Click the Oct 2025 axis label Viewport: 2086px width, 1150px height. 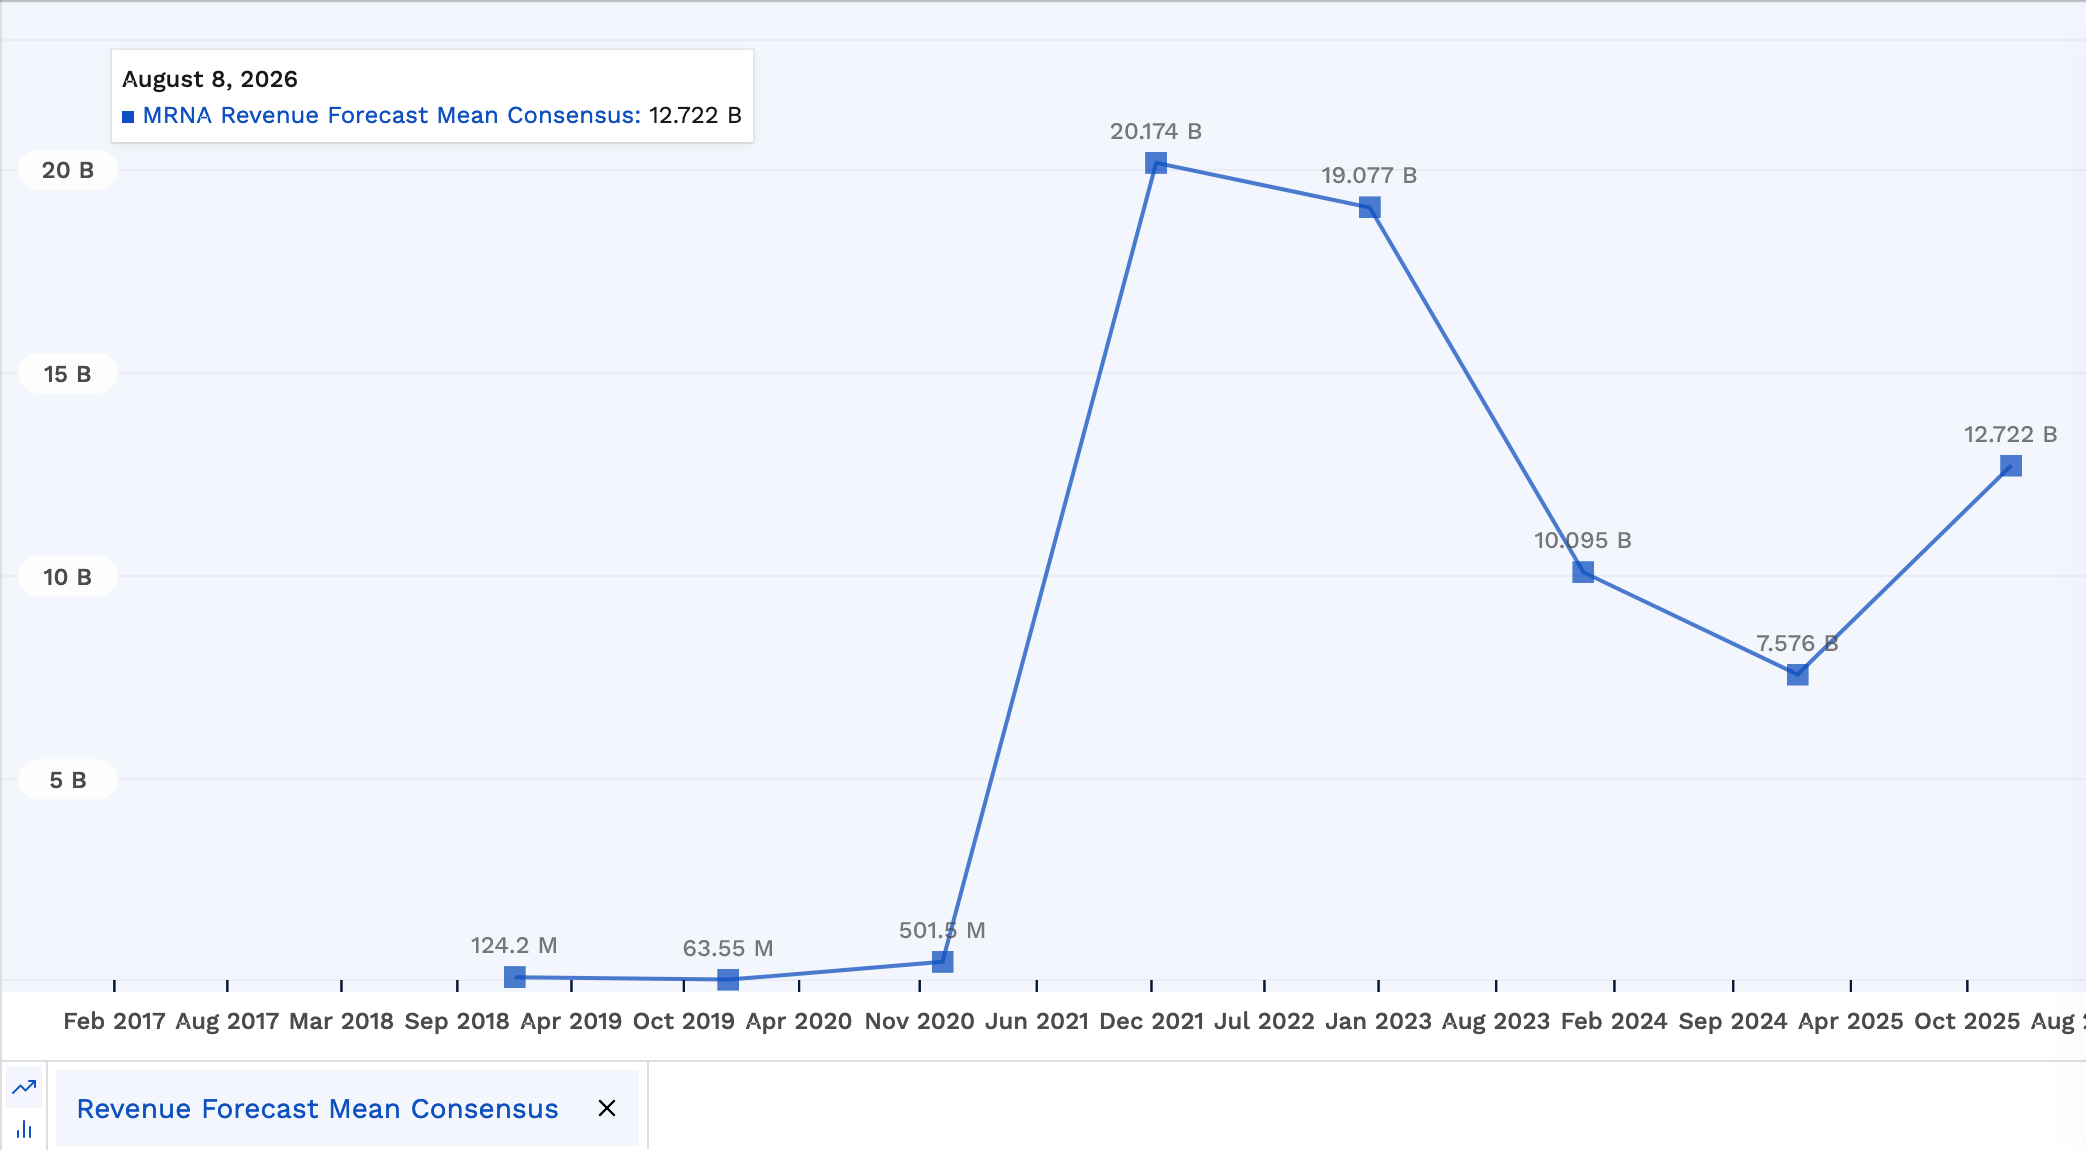tap(1967, 1021)
